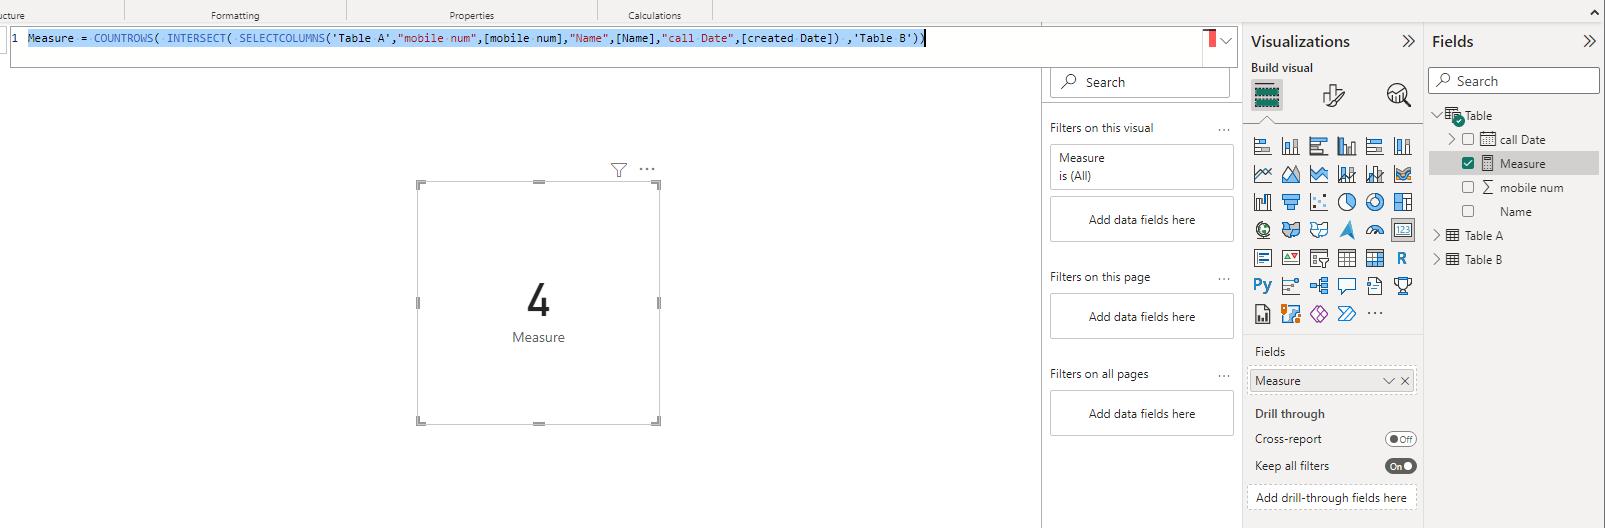This screenshot has height=528, width=1605.
Task: Open Filters on this visual options
Action: pos(1224,129)
